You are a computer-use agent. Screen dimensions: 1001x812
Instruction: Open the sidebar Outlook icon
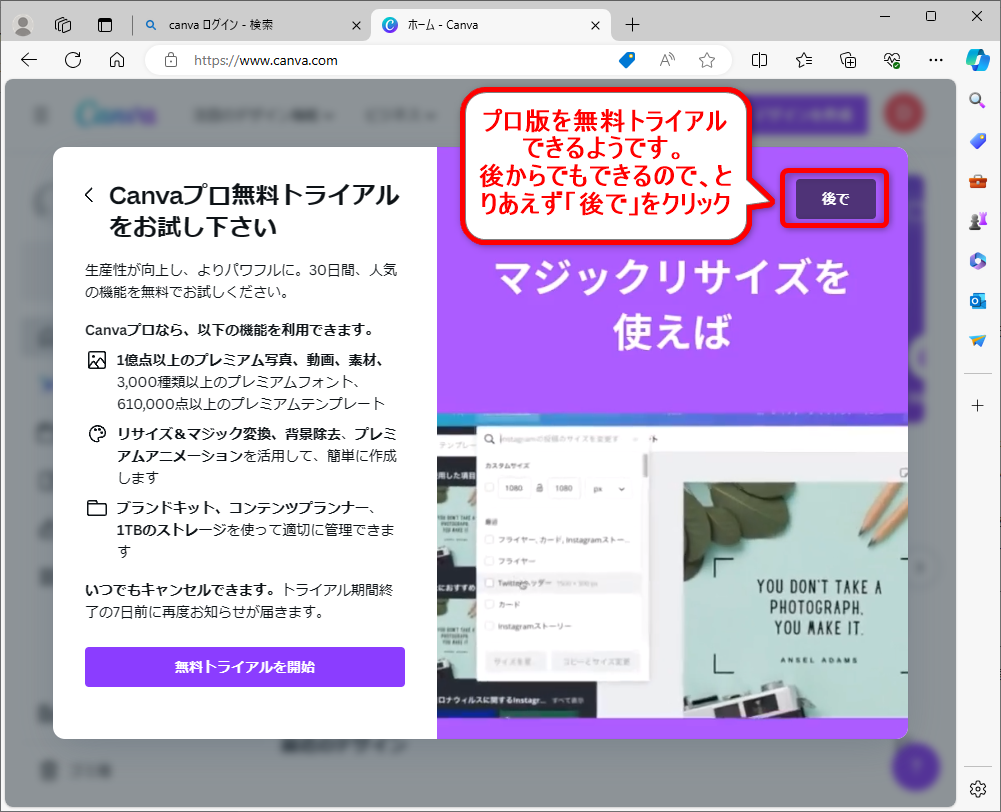point(977,301)
